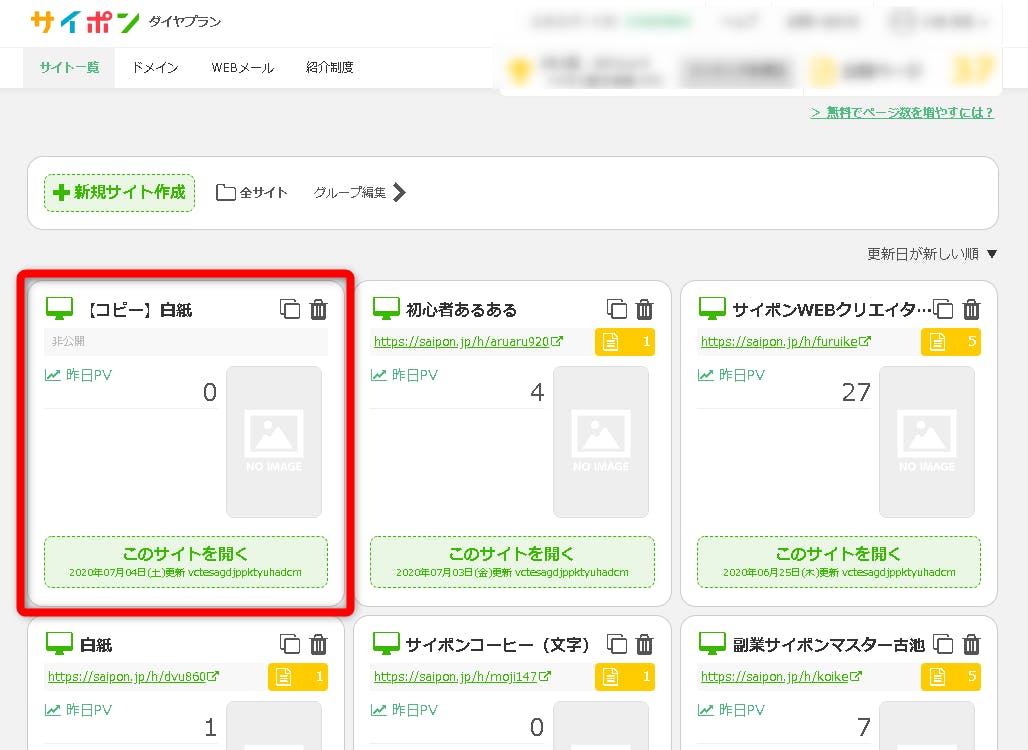The width and height of the screenshot is (1028, 750).
Task: Click yellow page badge on サイポンWEBクリエイター card
Action: click(x=951, y=342)
